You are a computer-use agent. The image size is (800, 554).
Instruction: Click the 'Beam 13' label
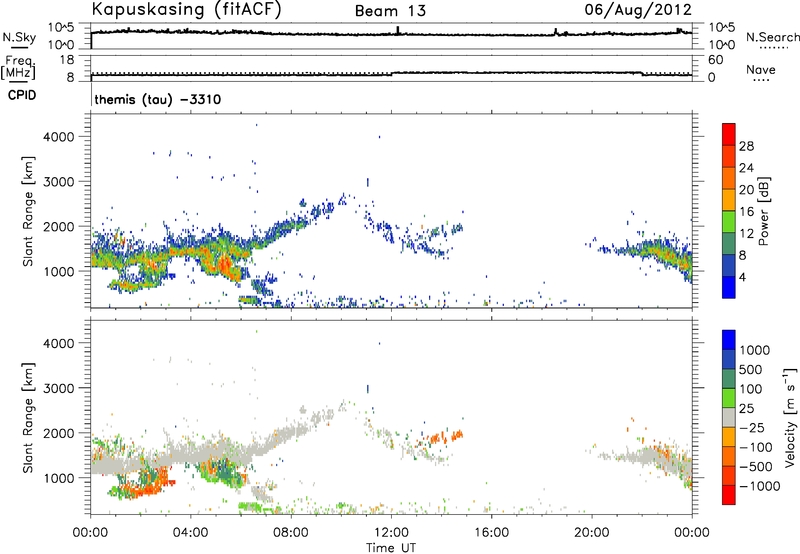390,11
